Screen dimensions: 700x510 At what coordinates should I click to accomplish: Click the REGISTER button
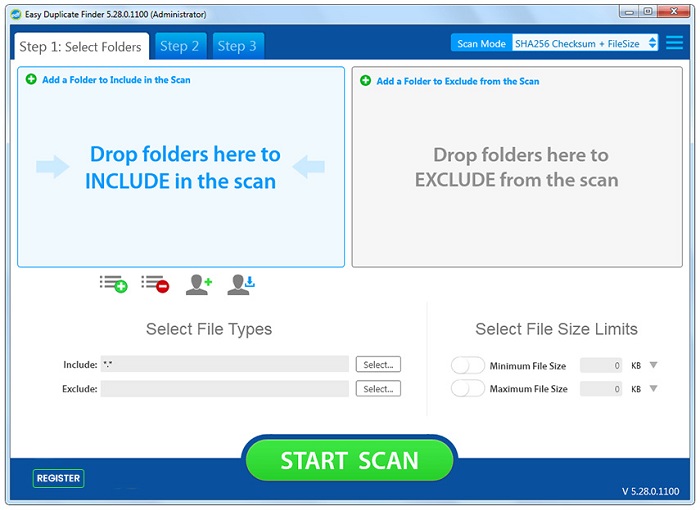pyautogui.click(x=58, y=478)
